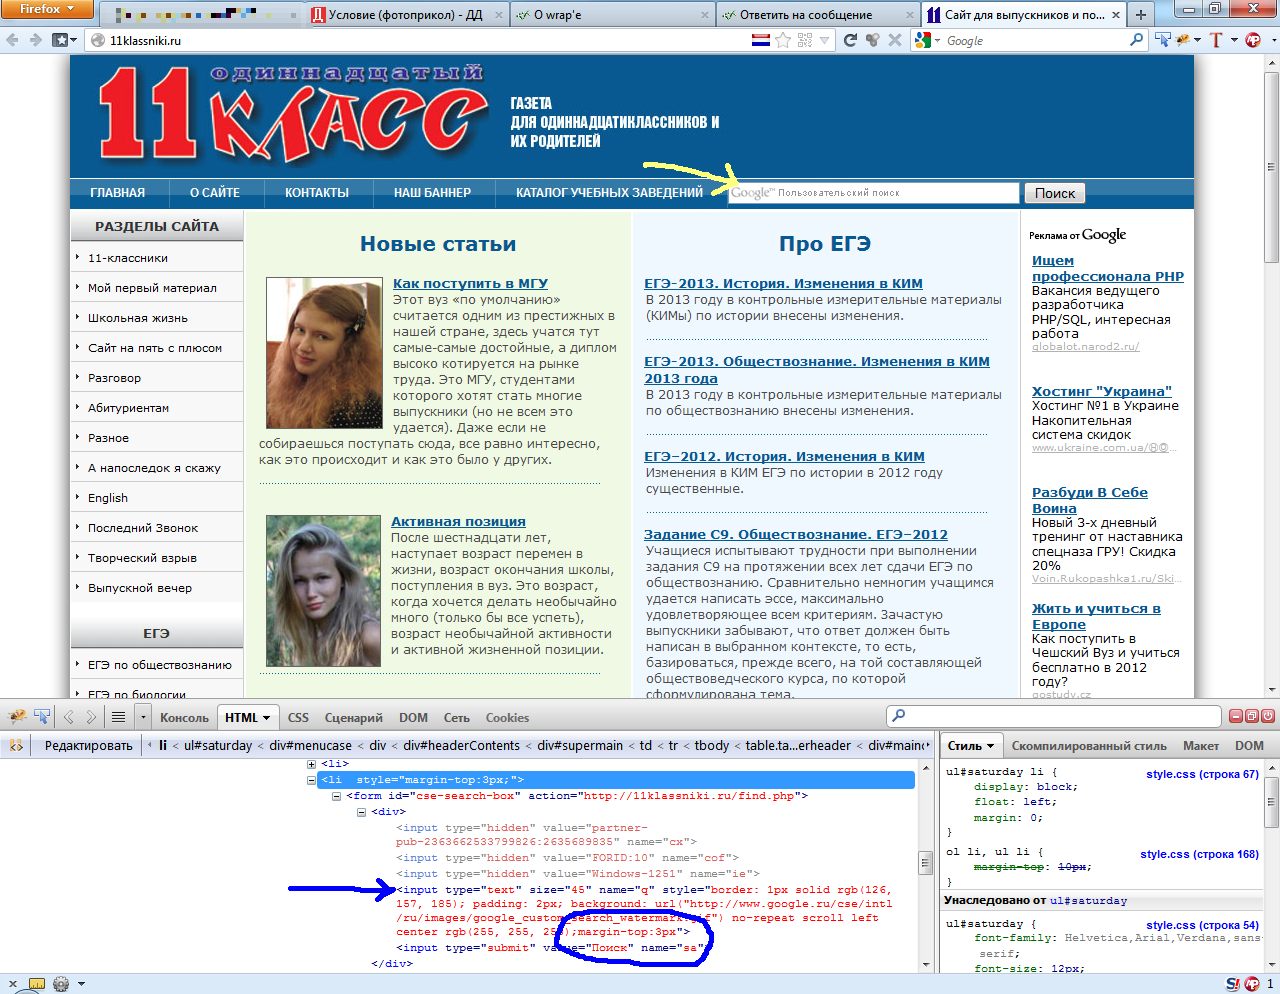This screenshot has width=1280, height=994.
Task: Click the red T toolbar icon
Action: point(1216,40)
